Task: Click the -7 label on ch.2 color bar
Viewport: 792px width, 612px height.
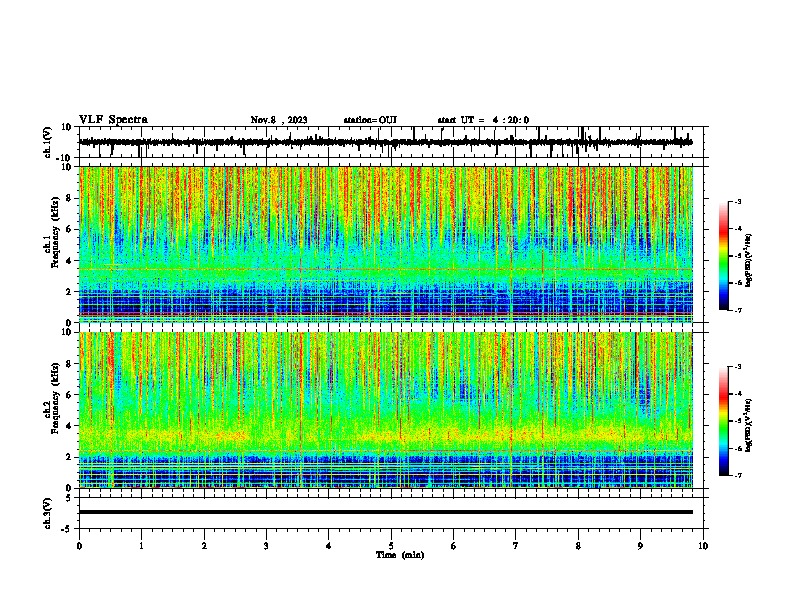Action: pos(737,475)
